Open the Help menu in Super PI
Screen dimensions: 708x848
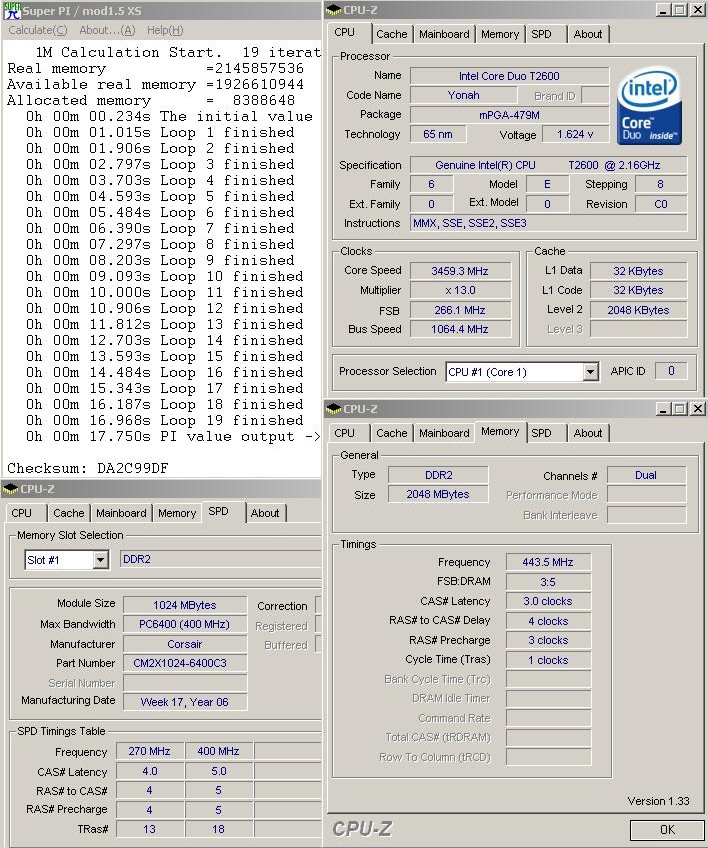click(x=165, y=30)
